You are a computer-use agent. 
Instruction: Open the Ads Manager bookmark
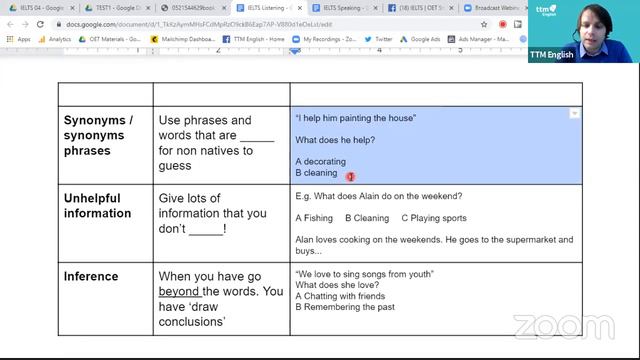click(x=478, y=39)
